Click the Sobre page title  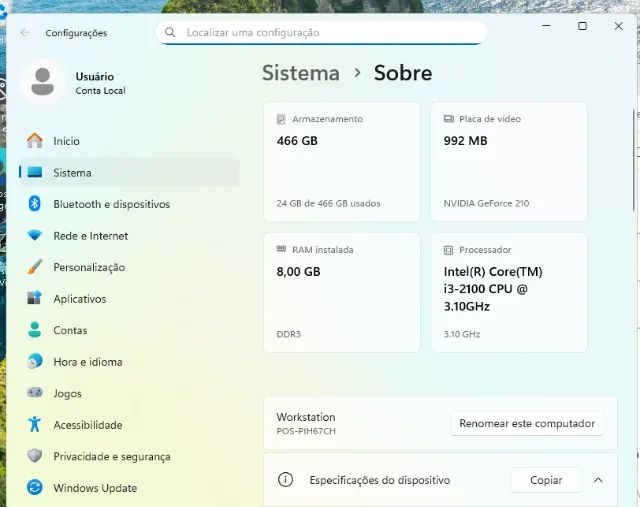click(403, 73)
